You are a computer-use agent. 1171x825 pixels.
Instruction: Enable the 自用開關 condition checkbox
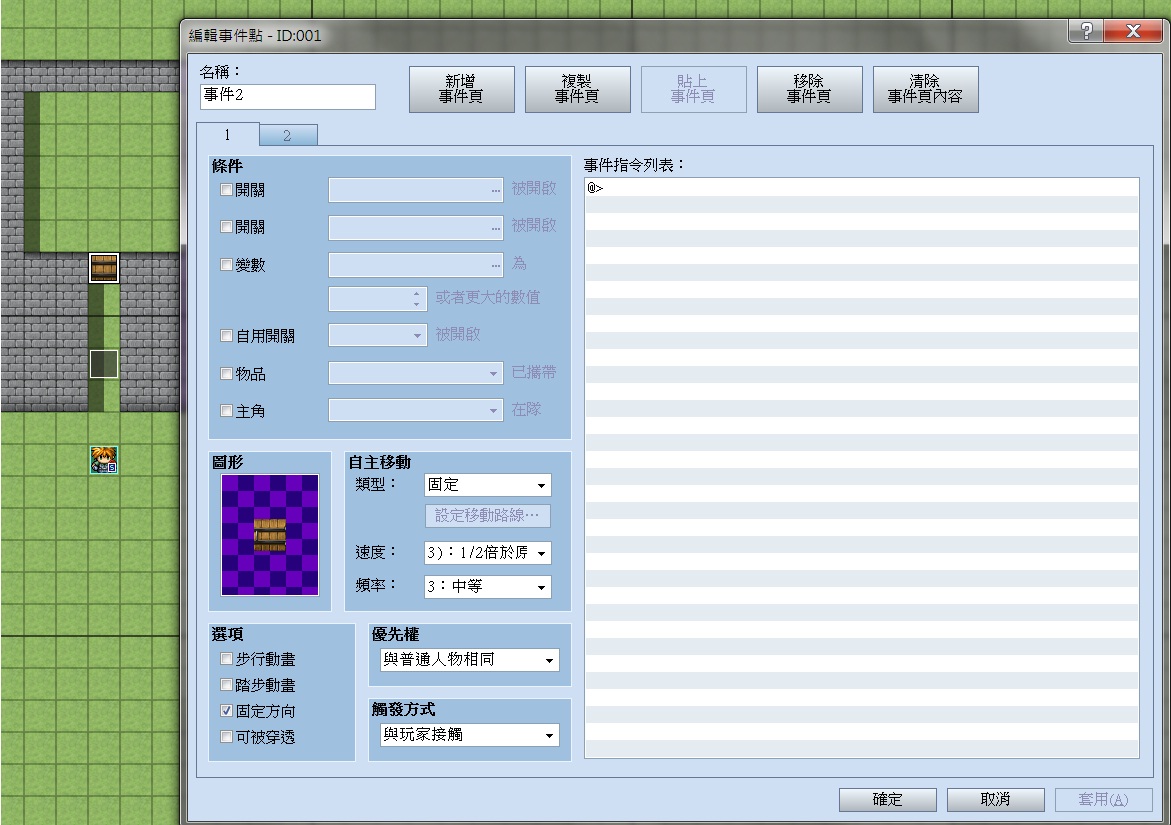tap(226, 336)
